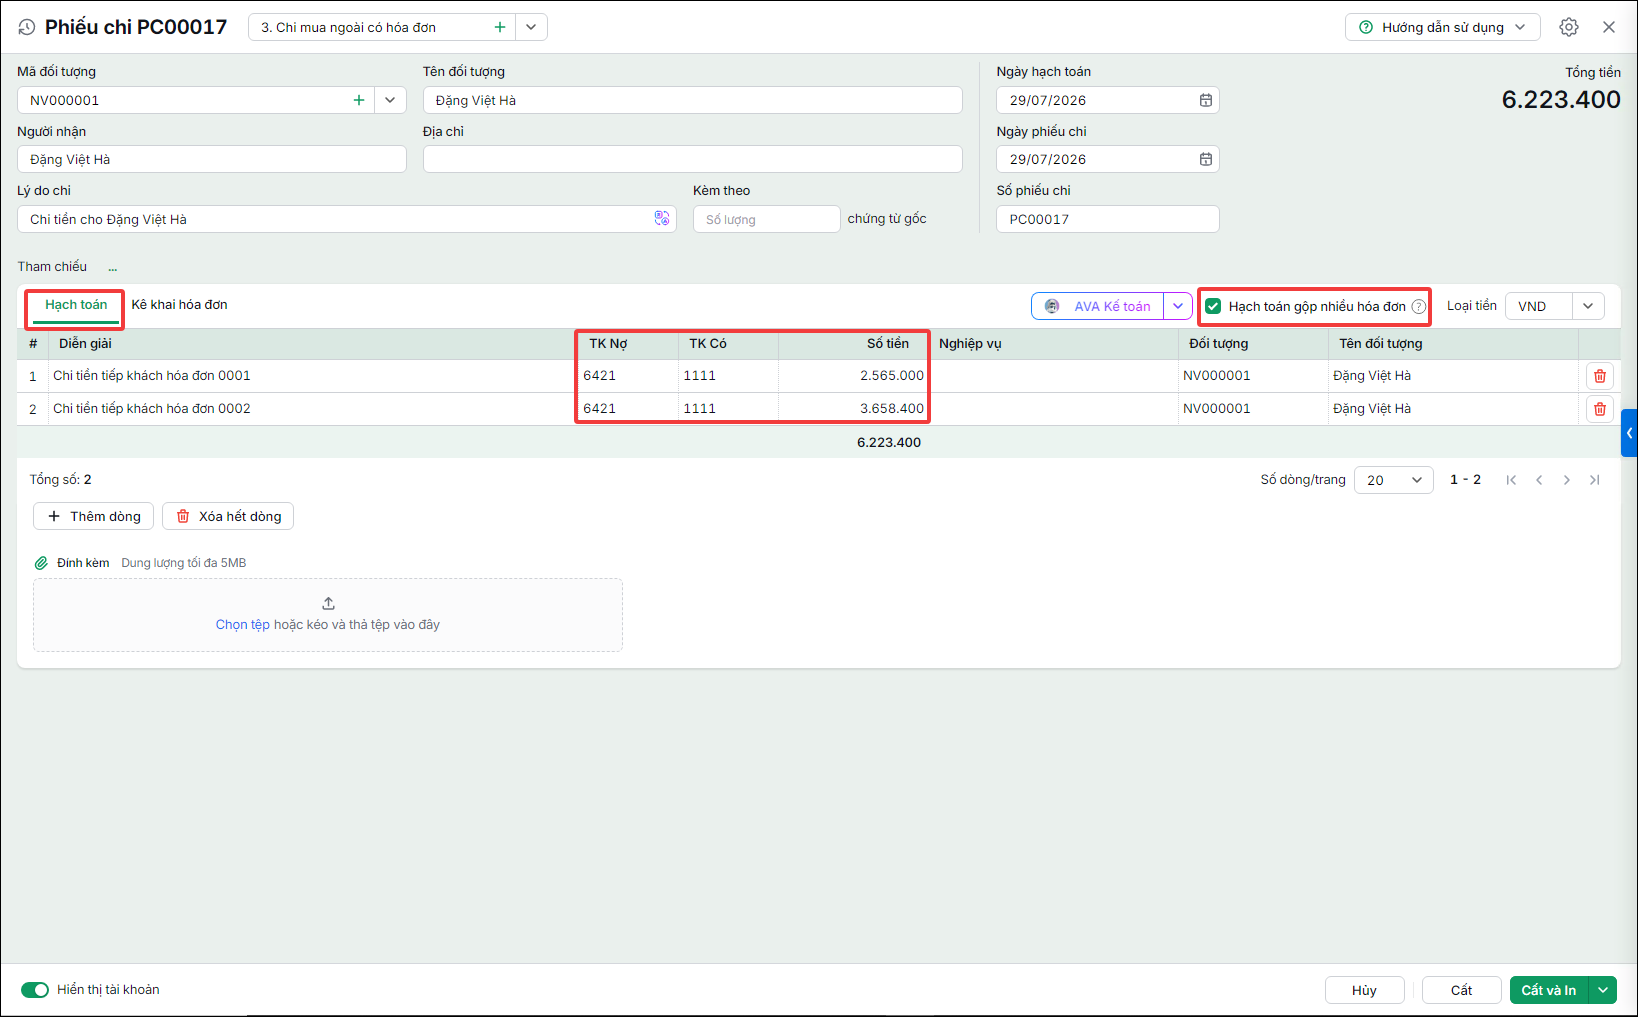Open calendar for Ngày phiếu chi
The image size is (1638, 1017).
1206,159
